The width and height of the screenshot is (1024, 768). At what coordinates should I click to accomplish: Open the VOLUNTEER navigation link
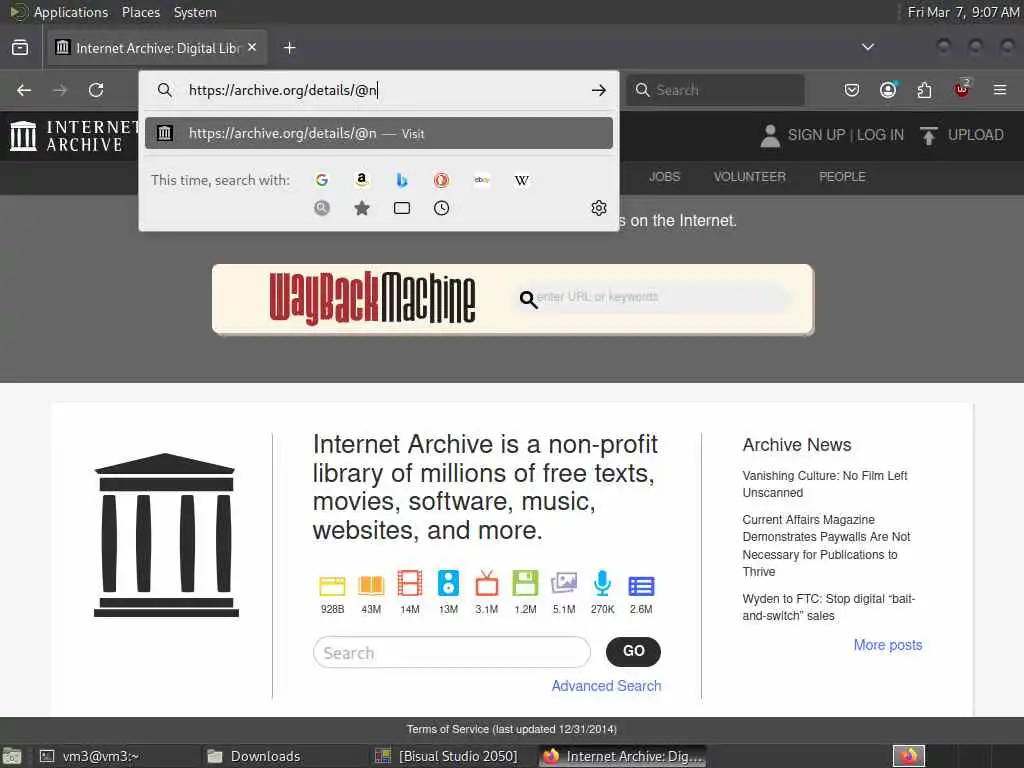749,176
